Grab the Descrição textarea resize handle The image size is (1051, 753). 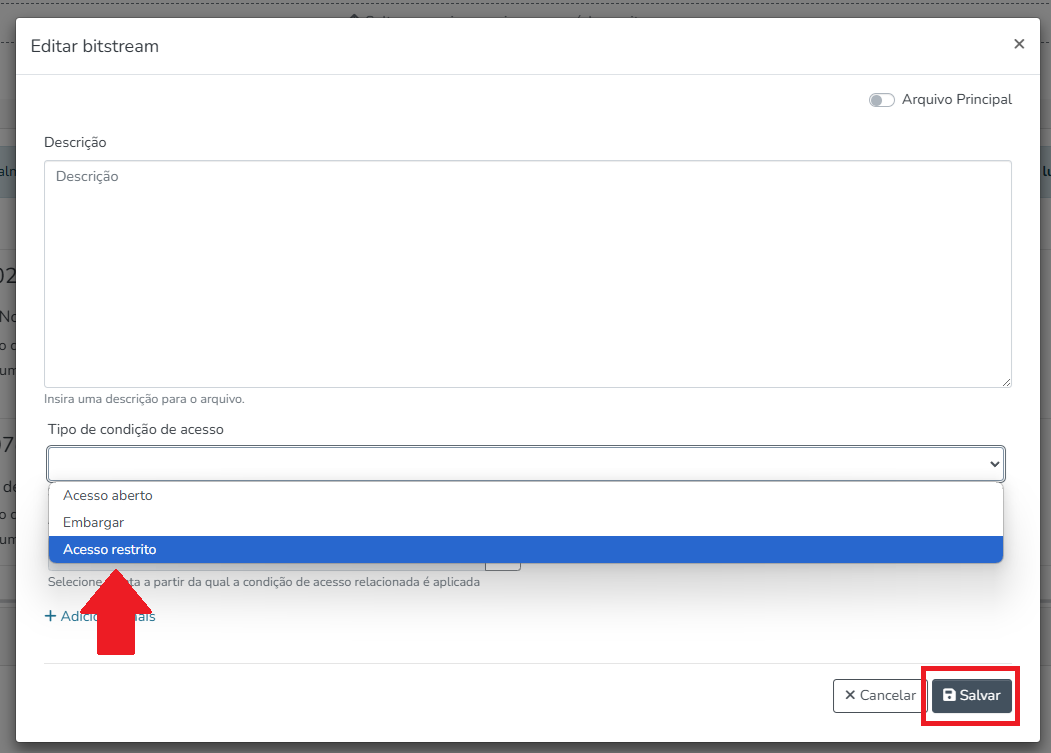(x=1005, y=381)
